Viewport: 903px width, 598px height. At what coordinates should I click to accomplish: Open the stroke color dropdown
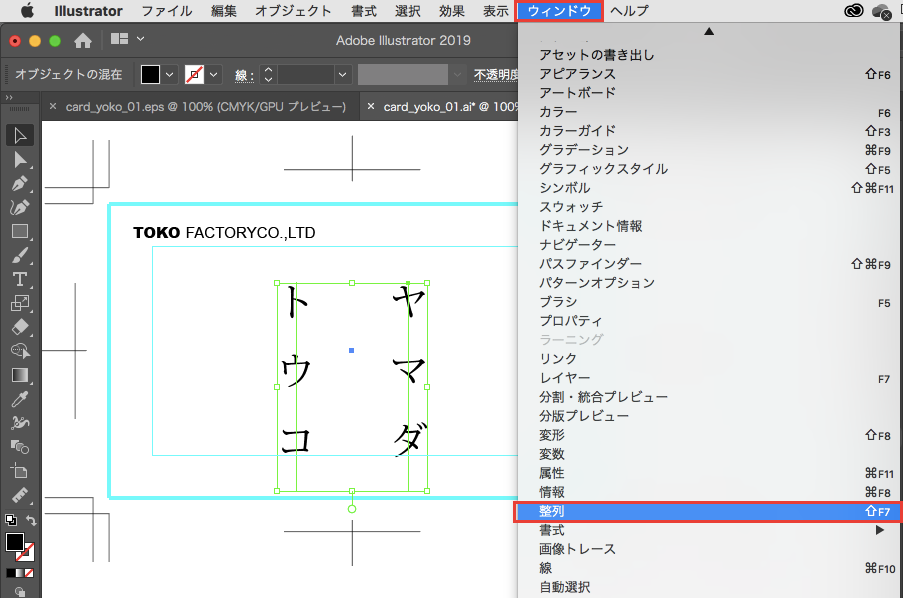(214, 75)
